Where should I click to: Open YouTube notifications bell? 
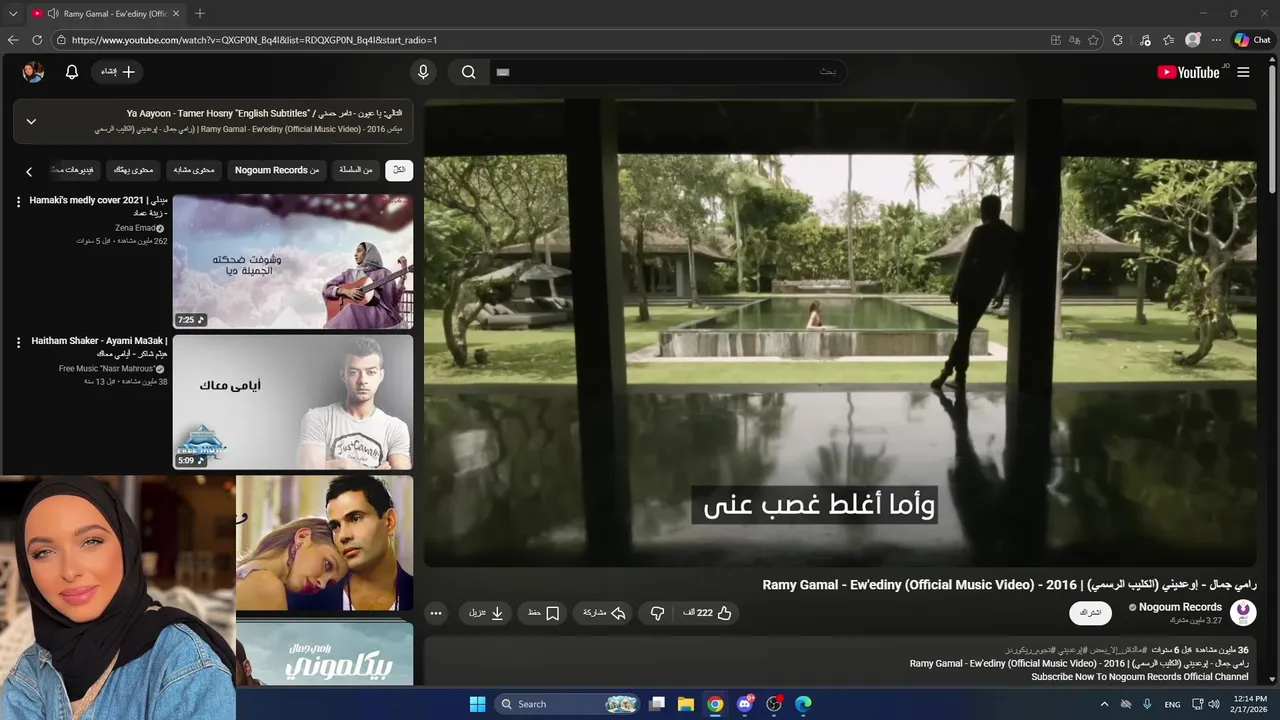[72, 72]
